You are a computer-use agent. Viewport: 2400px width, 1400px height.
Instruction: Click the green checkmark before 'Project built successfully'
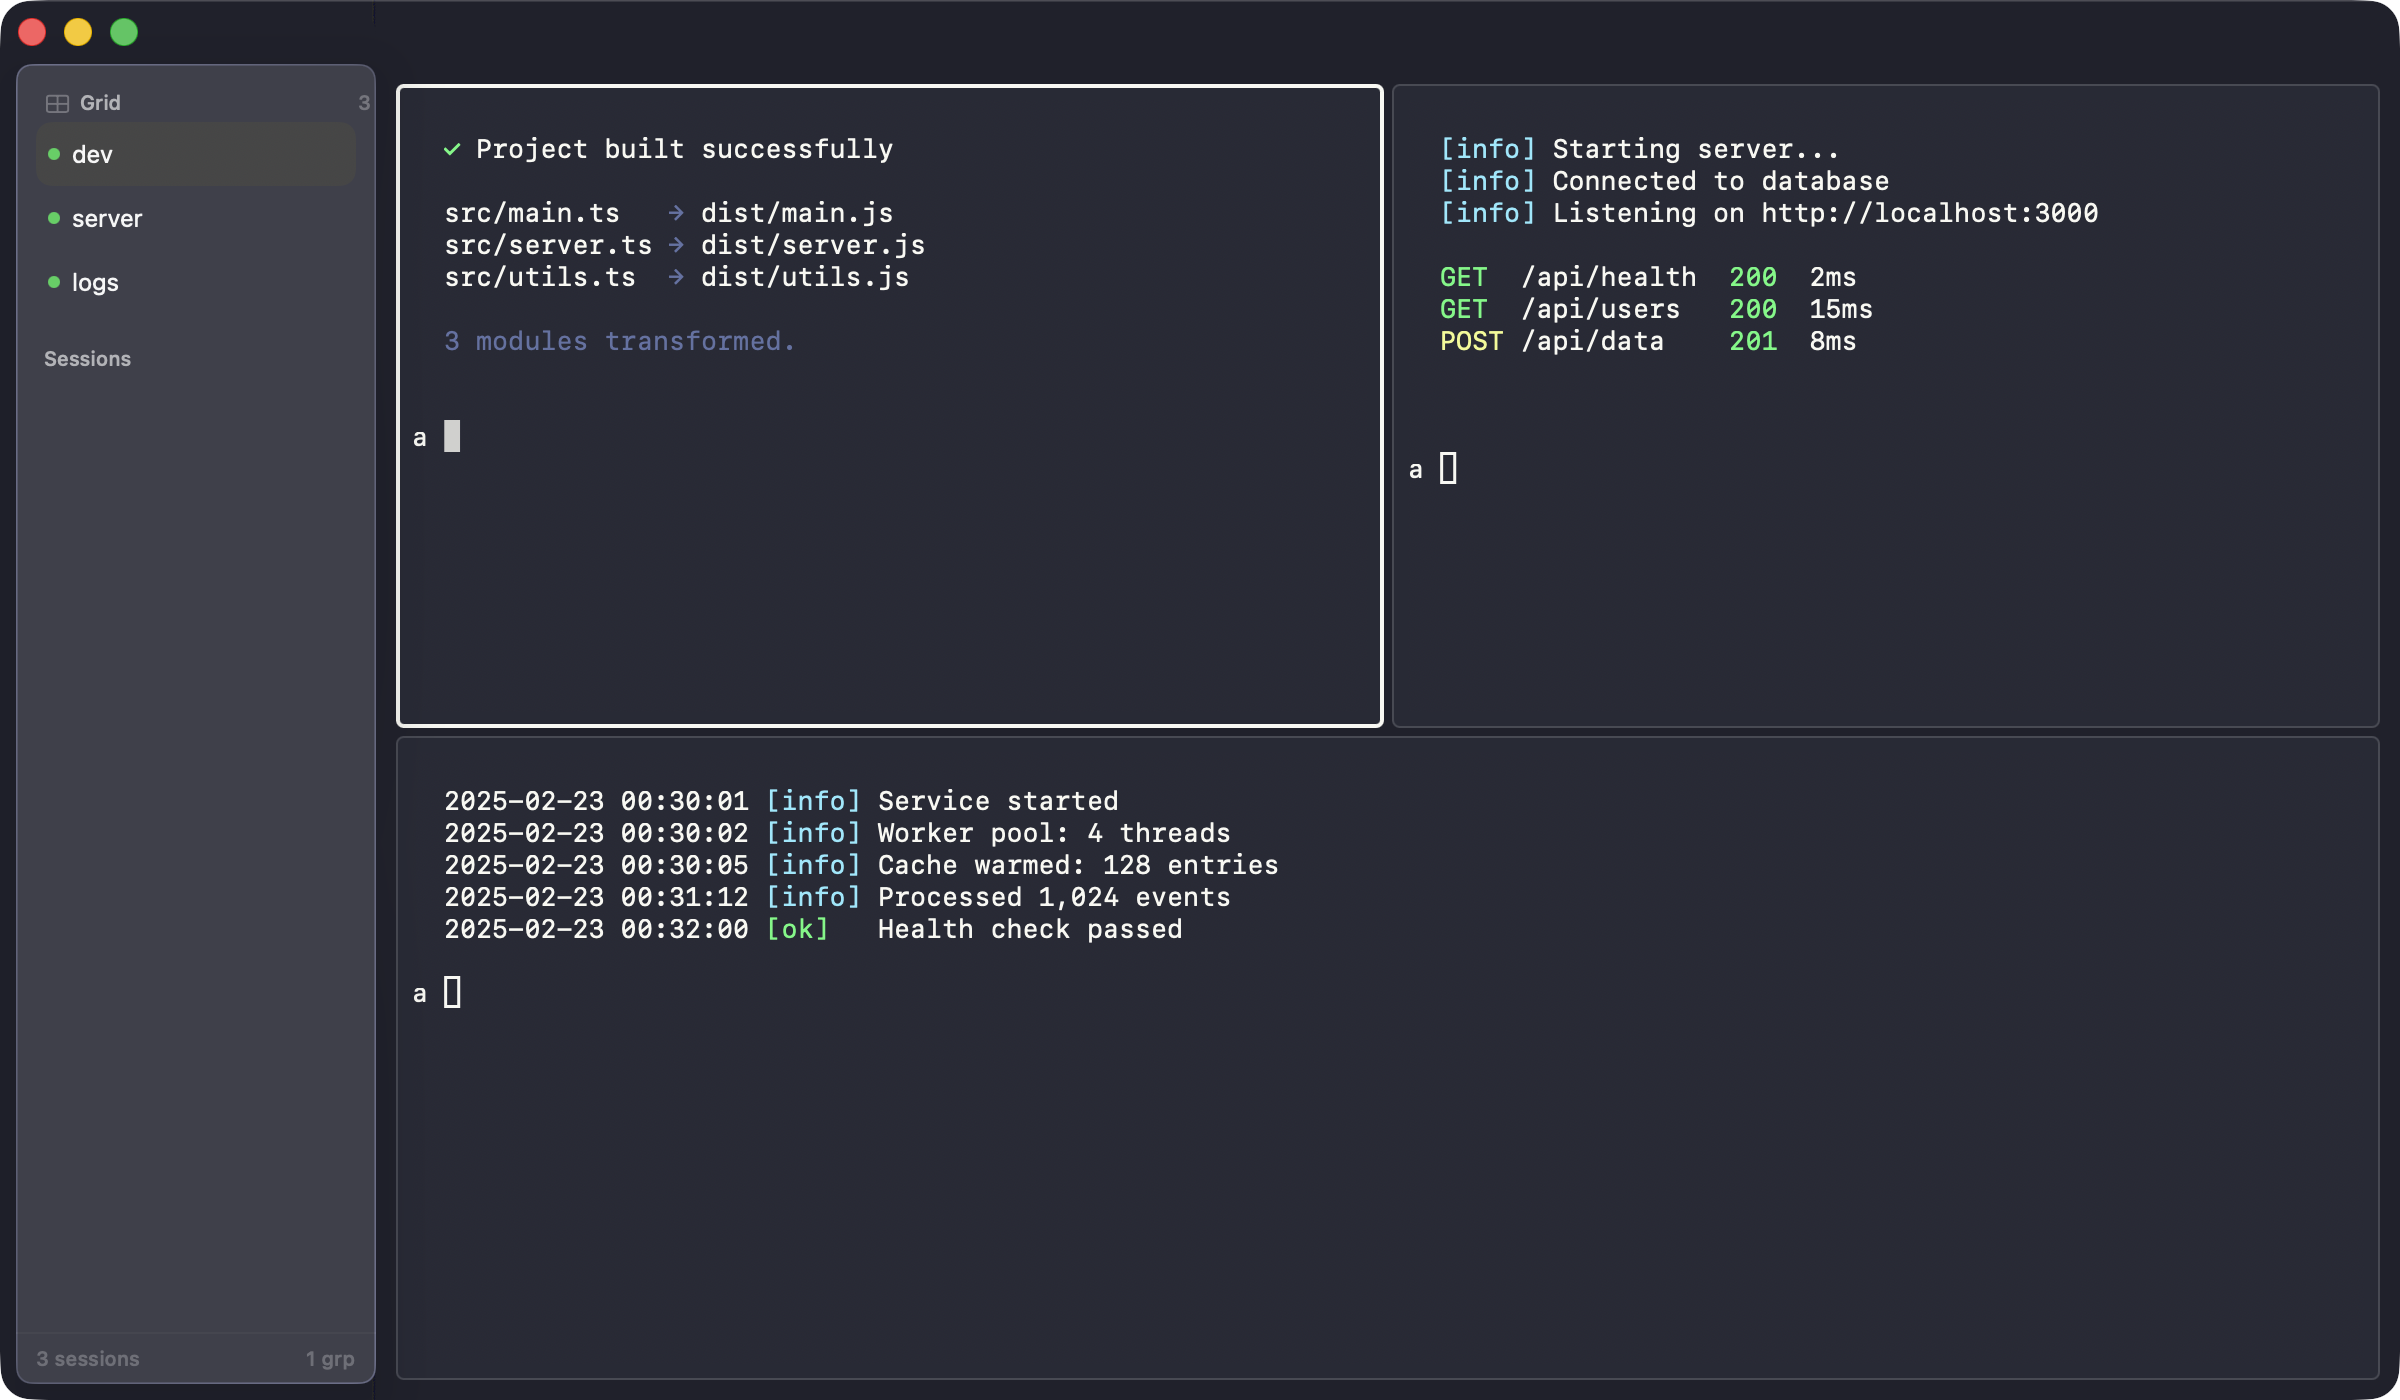coord(452,149)
